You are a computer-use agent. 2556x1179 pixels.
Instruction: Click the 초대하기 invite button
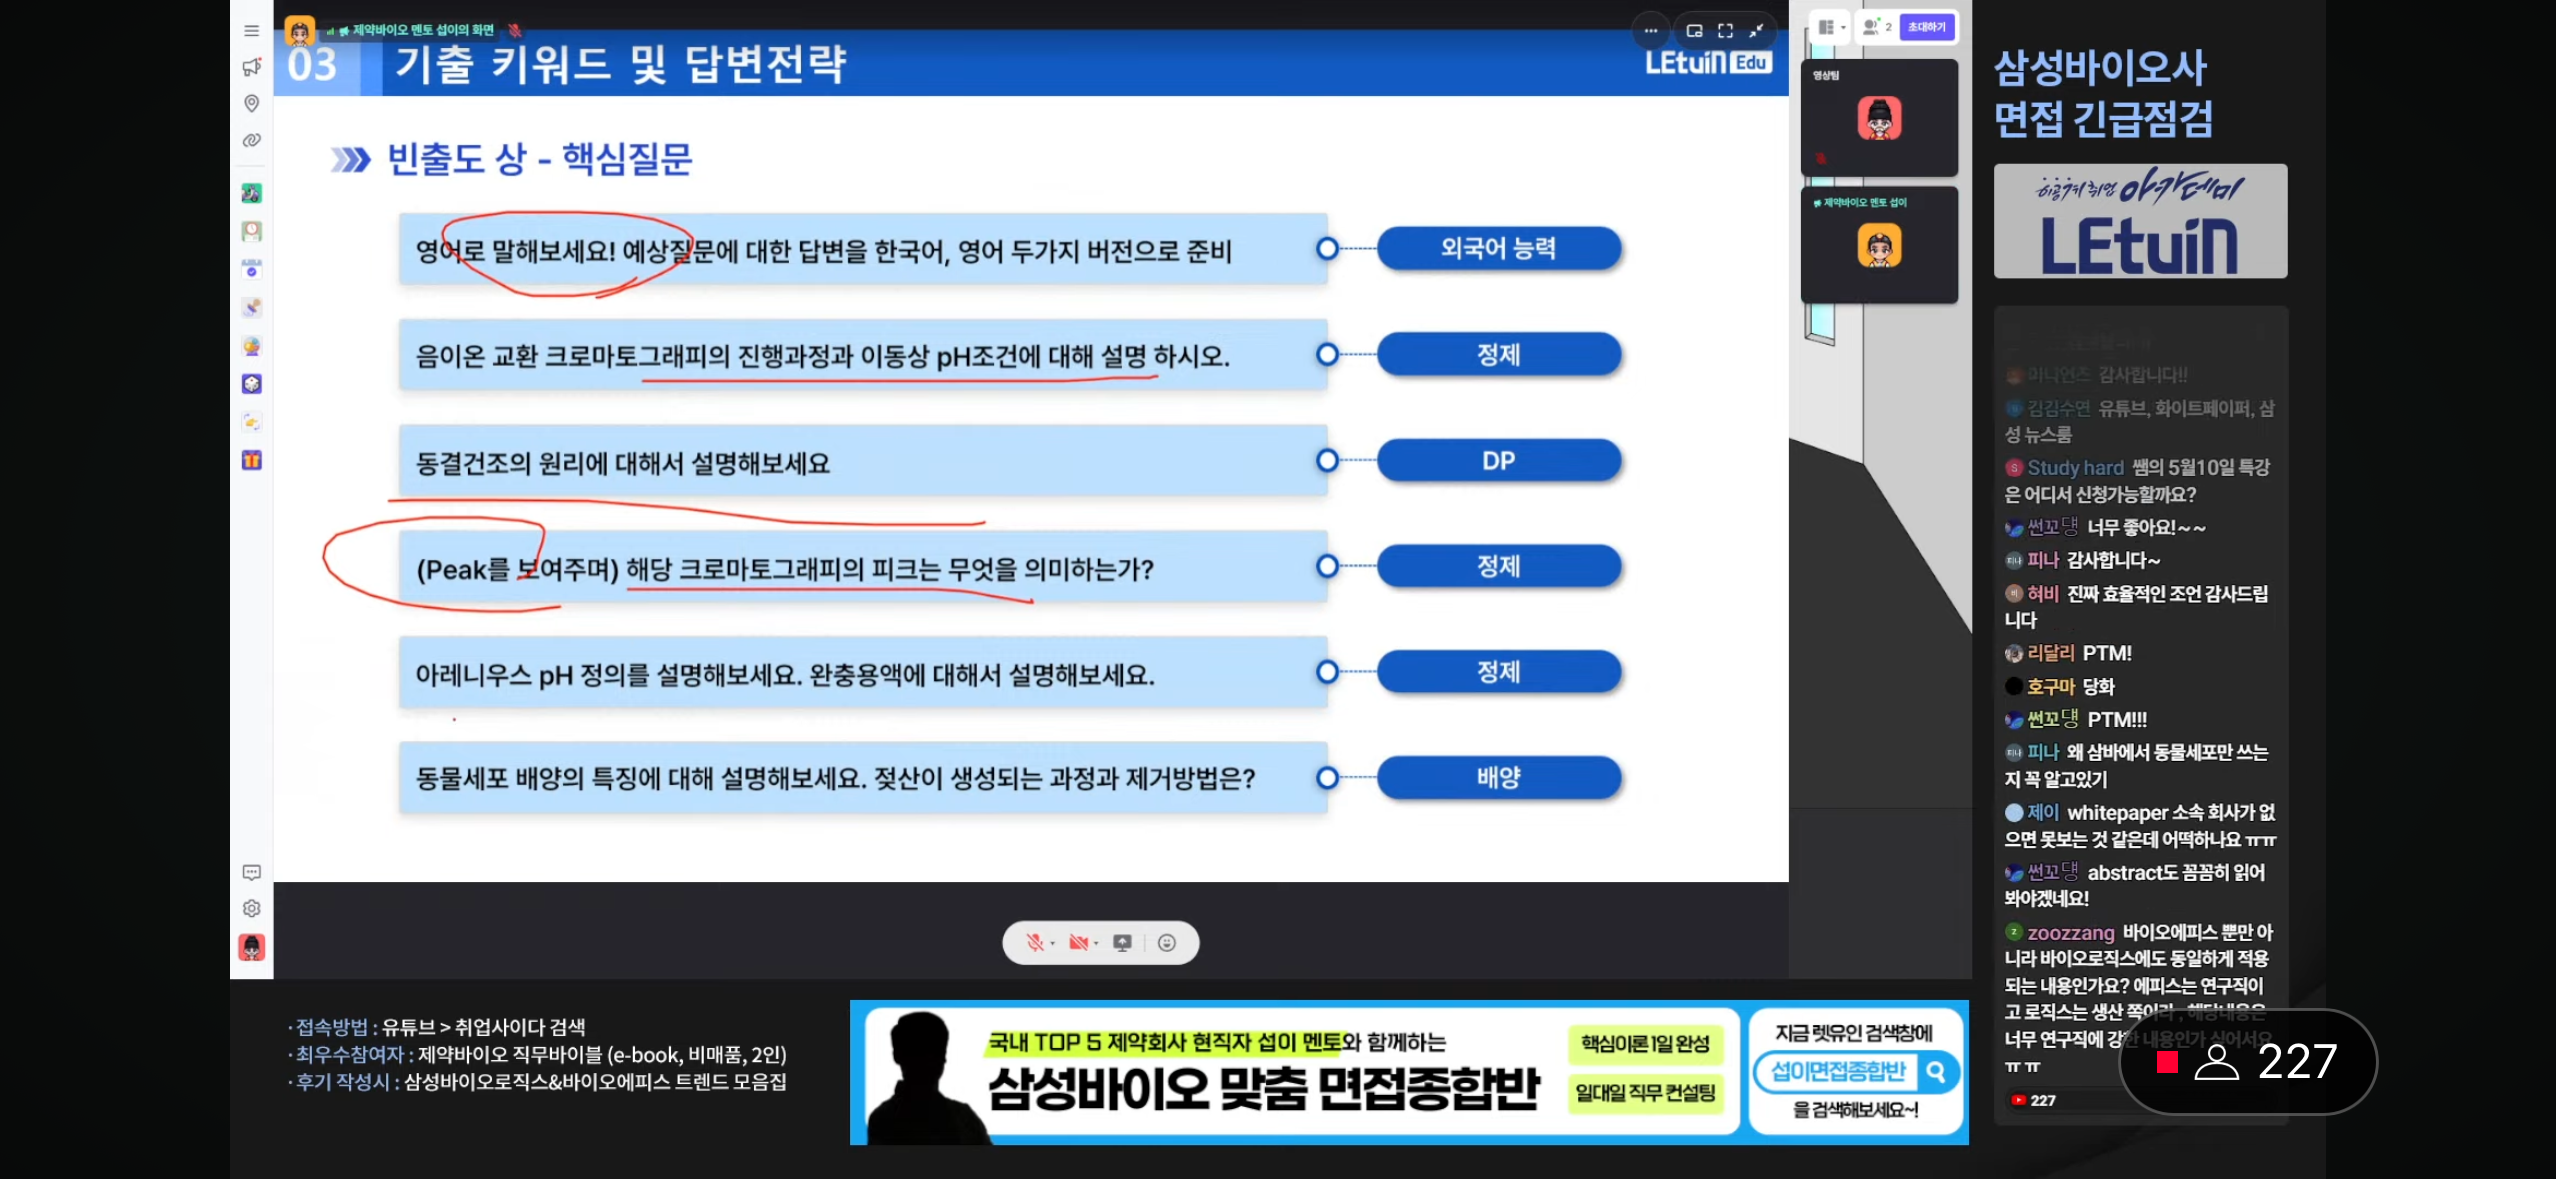point(1926,27)
